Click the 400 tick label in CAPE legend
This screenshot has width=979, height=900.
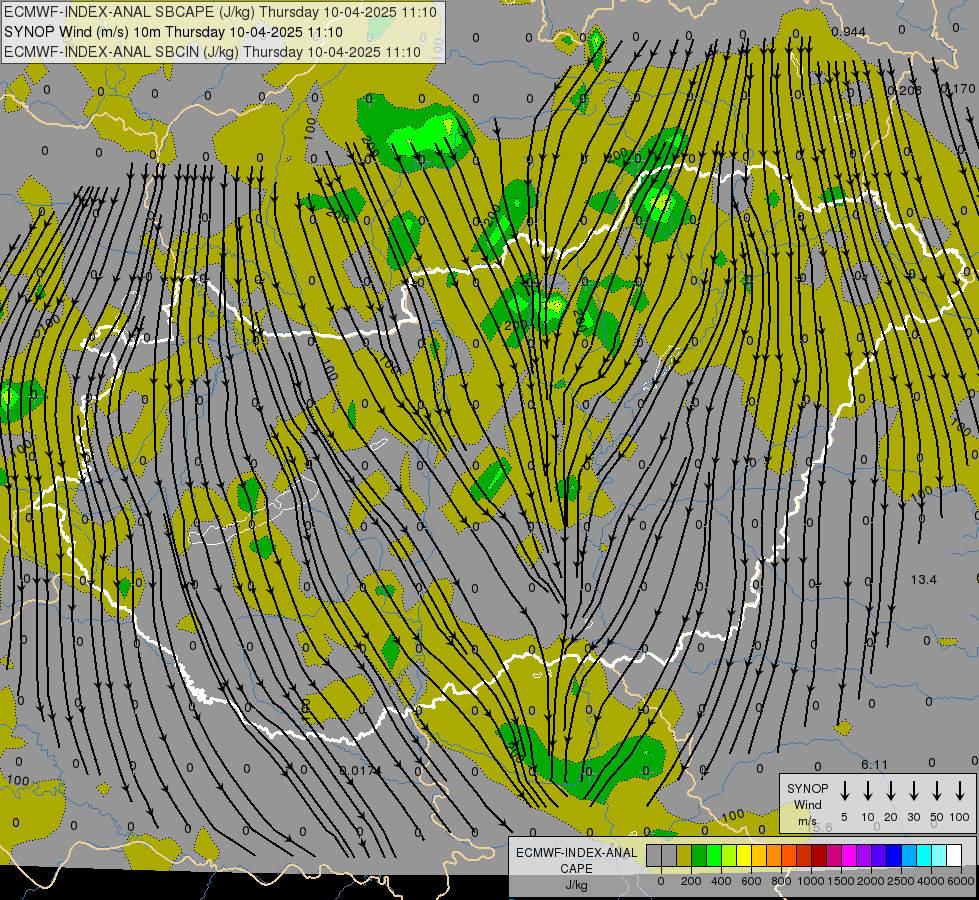[721, 881]
